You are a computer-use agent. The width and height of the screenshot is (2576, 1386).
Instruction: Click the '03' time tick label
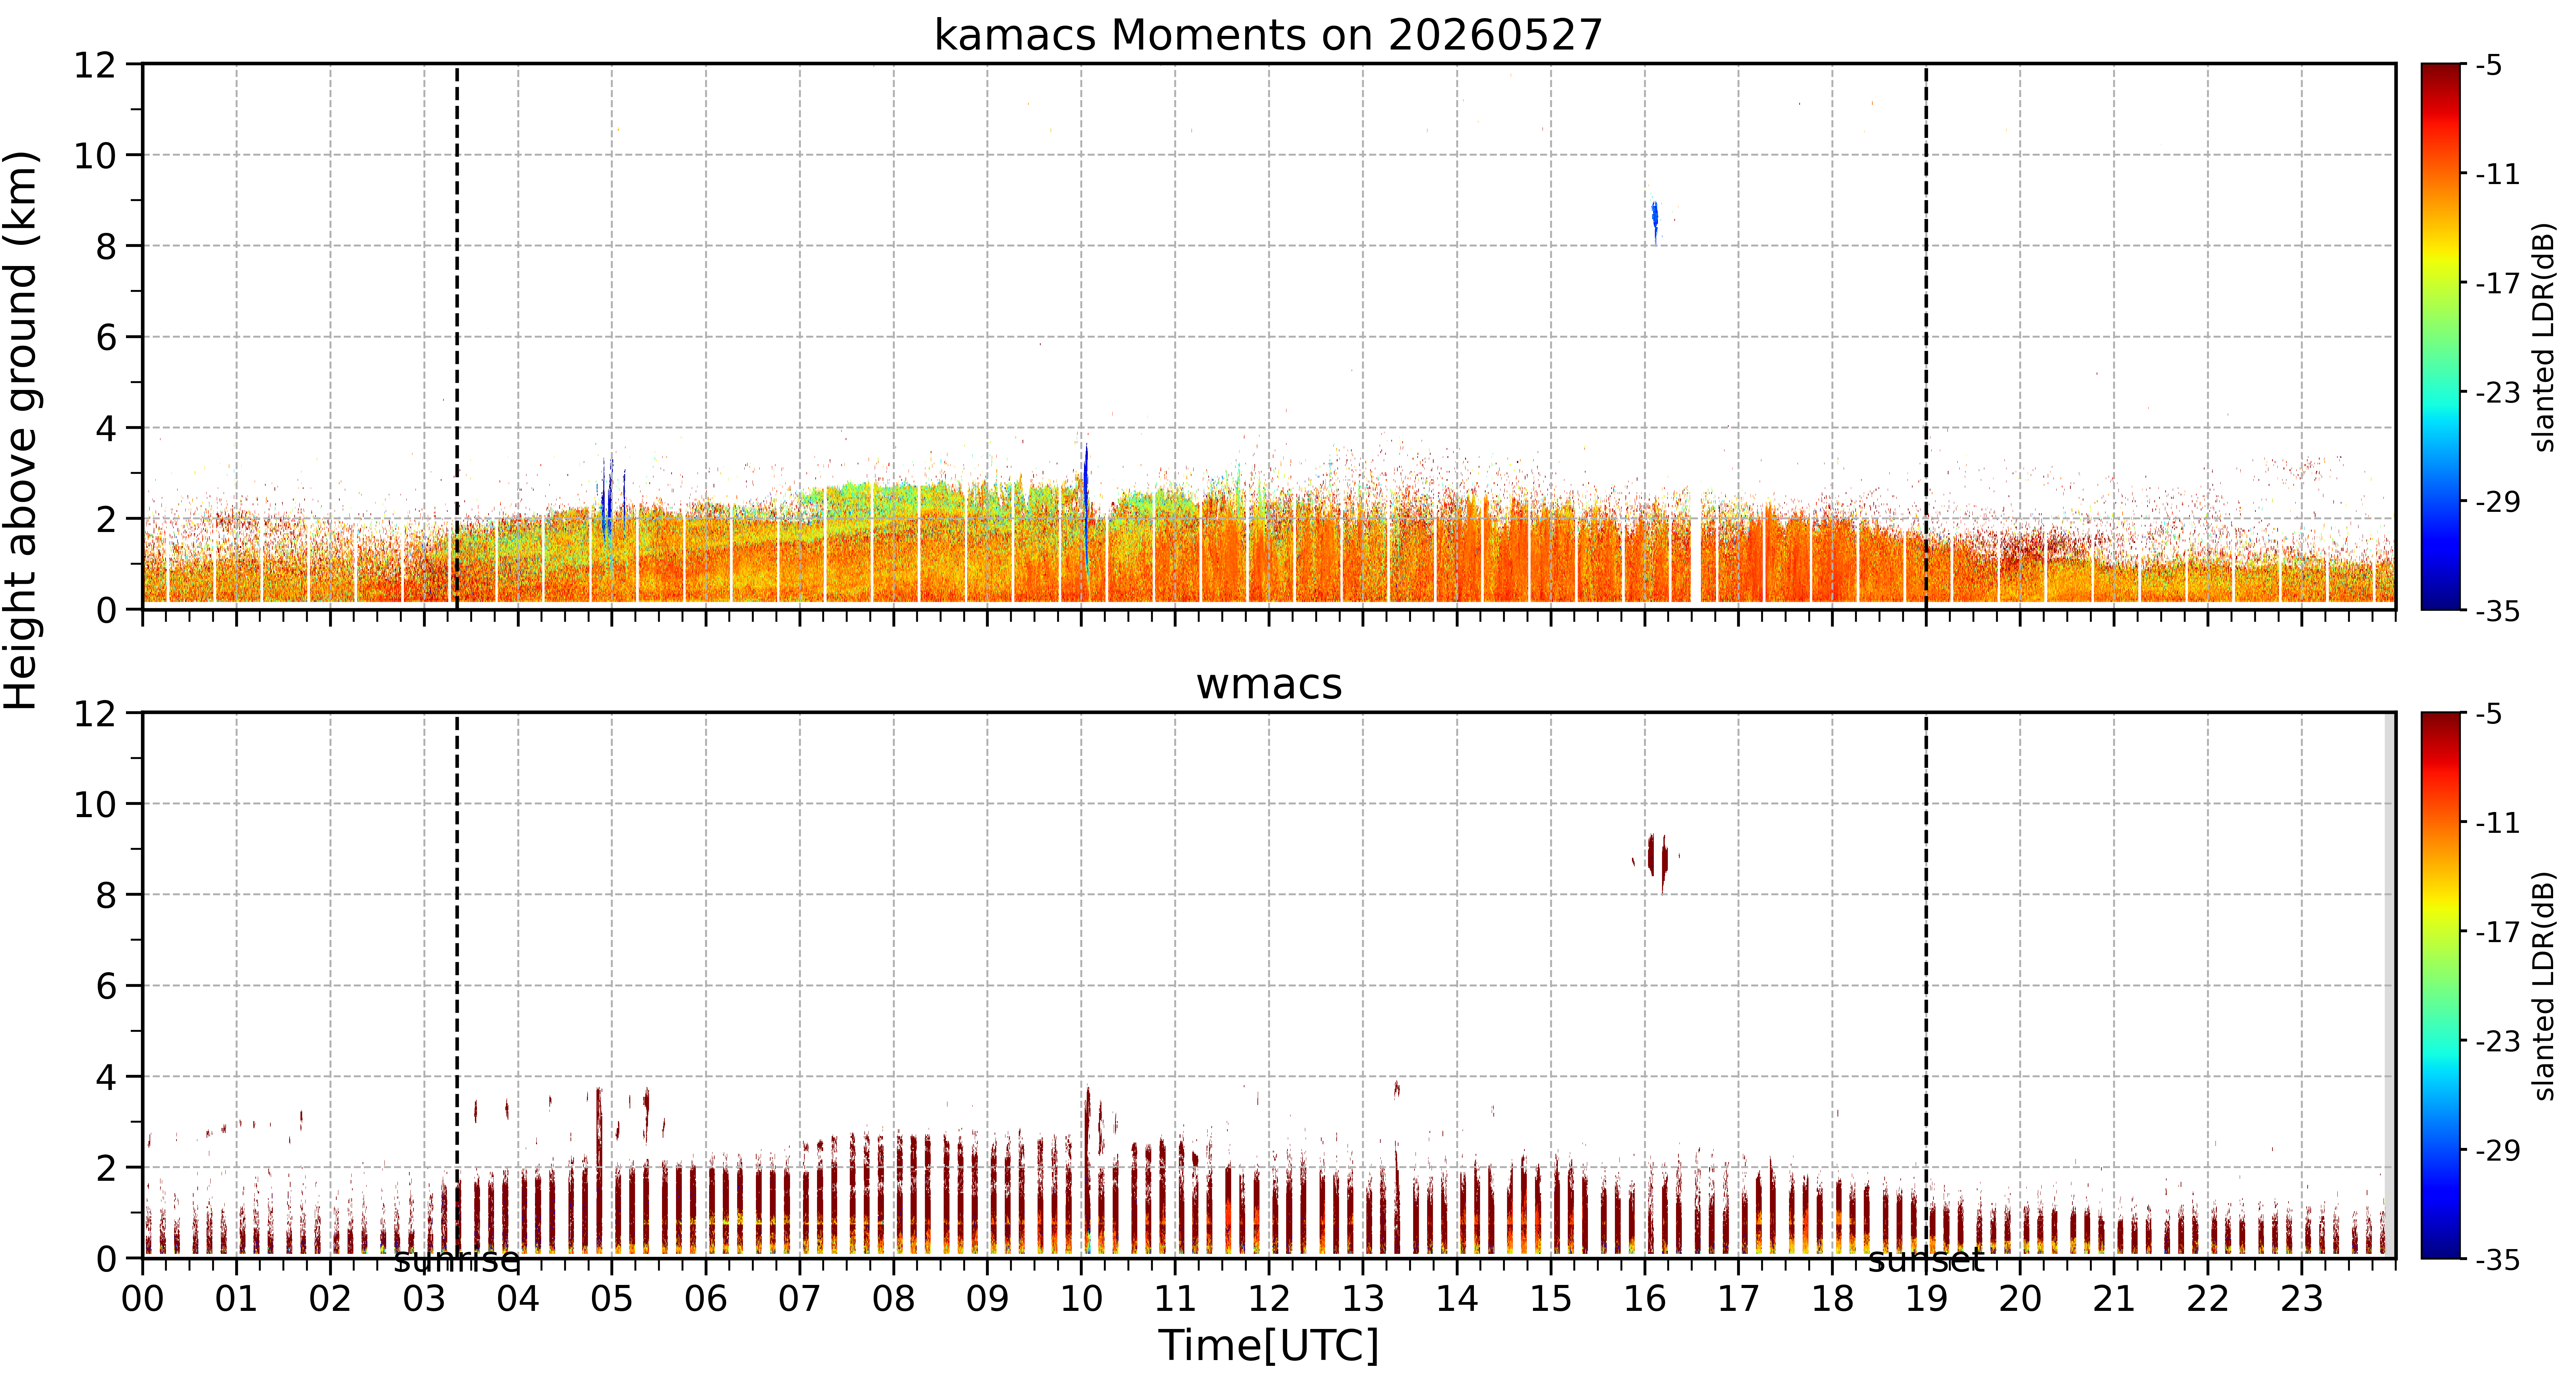point(424,1299)
